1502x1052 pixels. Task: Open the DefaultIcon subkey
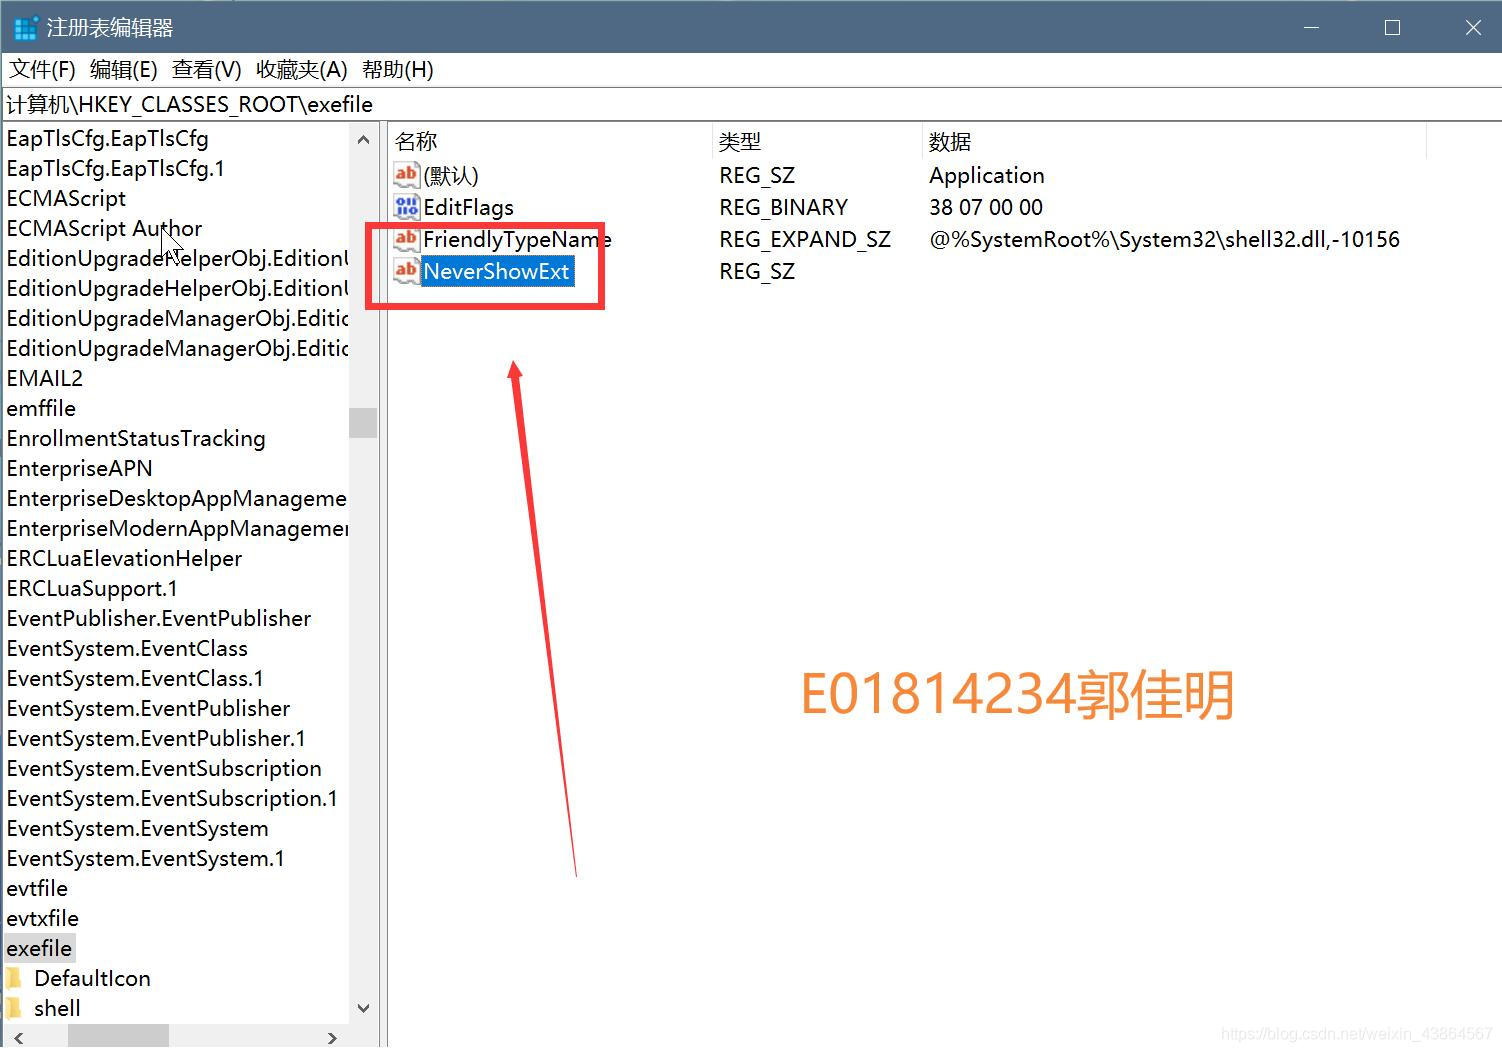coord(92,978)
